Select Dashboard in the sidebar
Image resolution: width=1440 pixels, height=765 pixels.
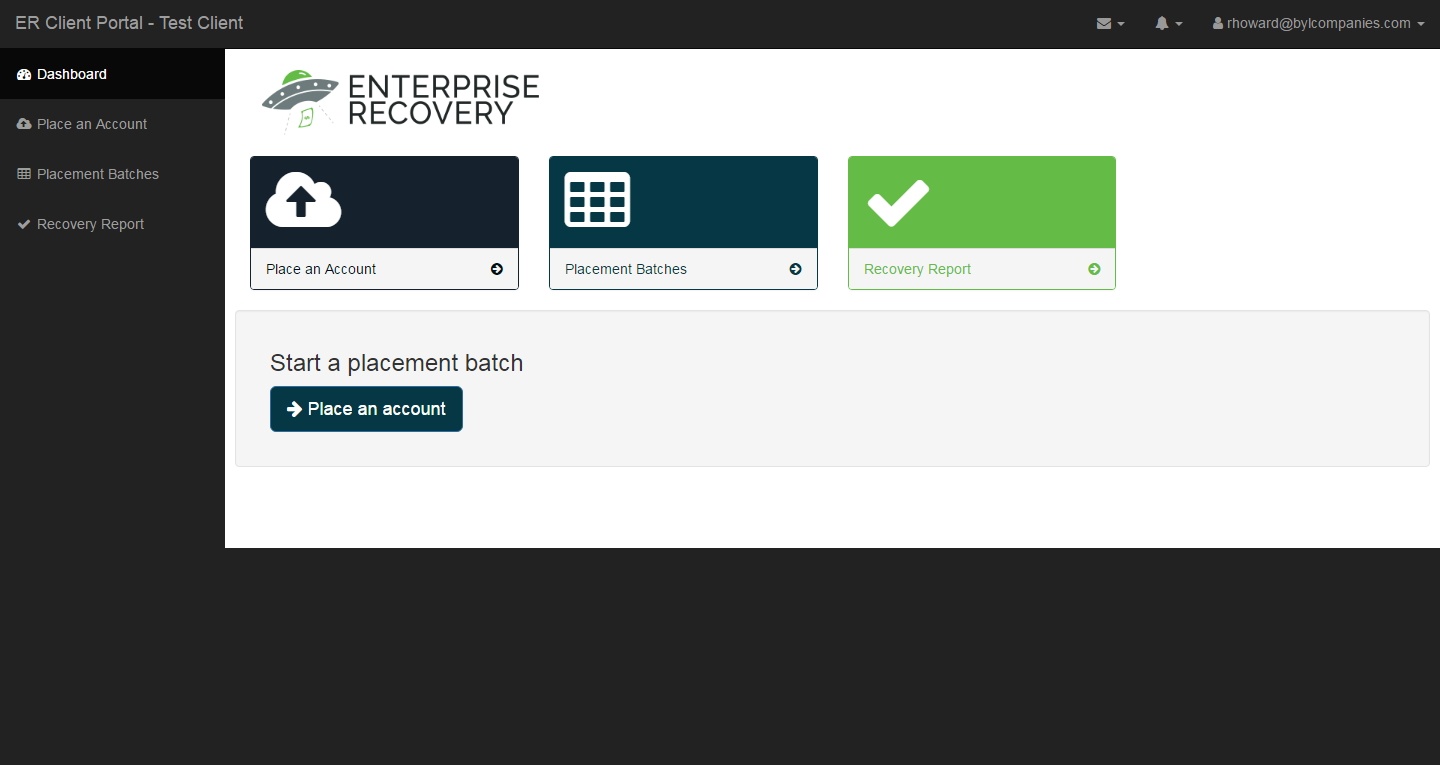pos(112,74)
